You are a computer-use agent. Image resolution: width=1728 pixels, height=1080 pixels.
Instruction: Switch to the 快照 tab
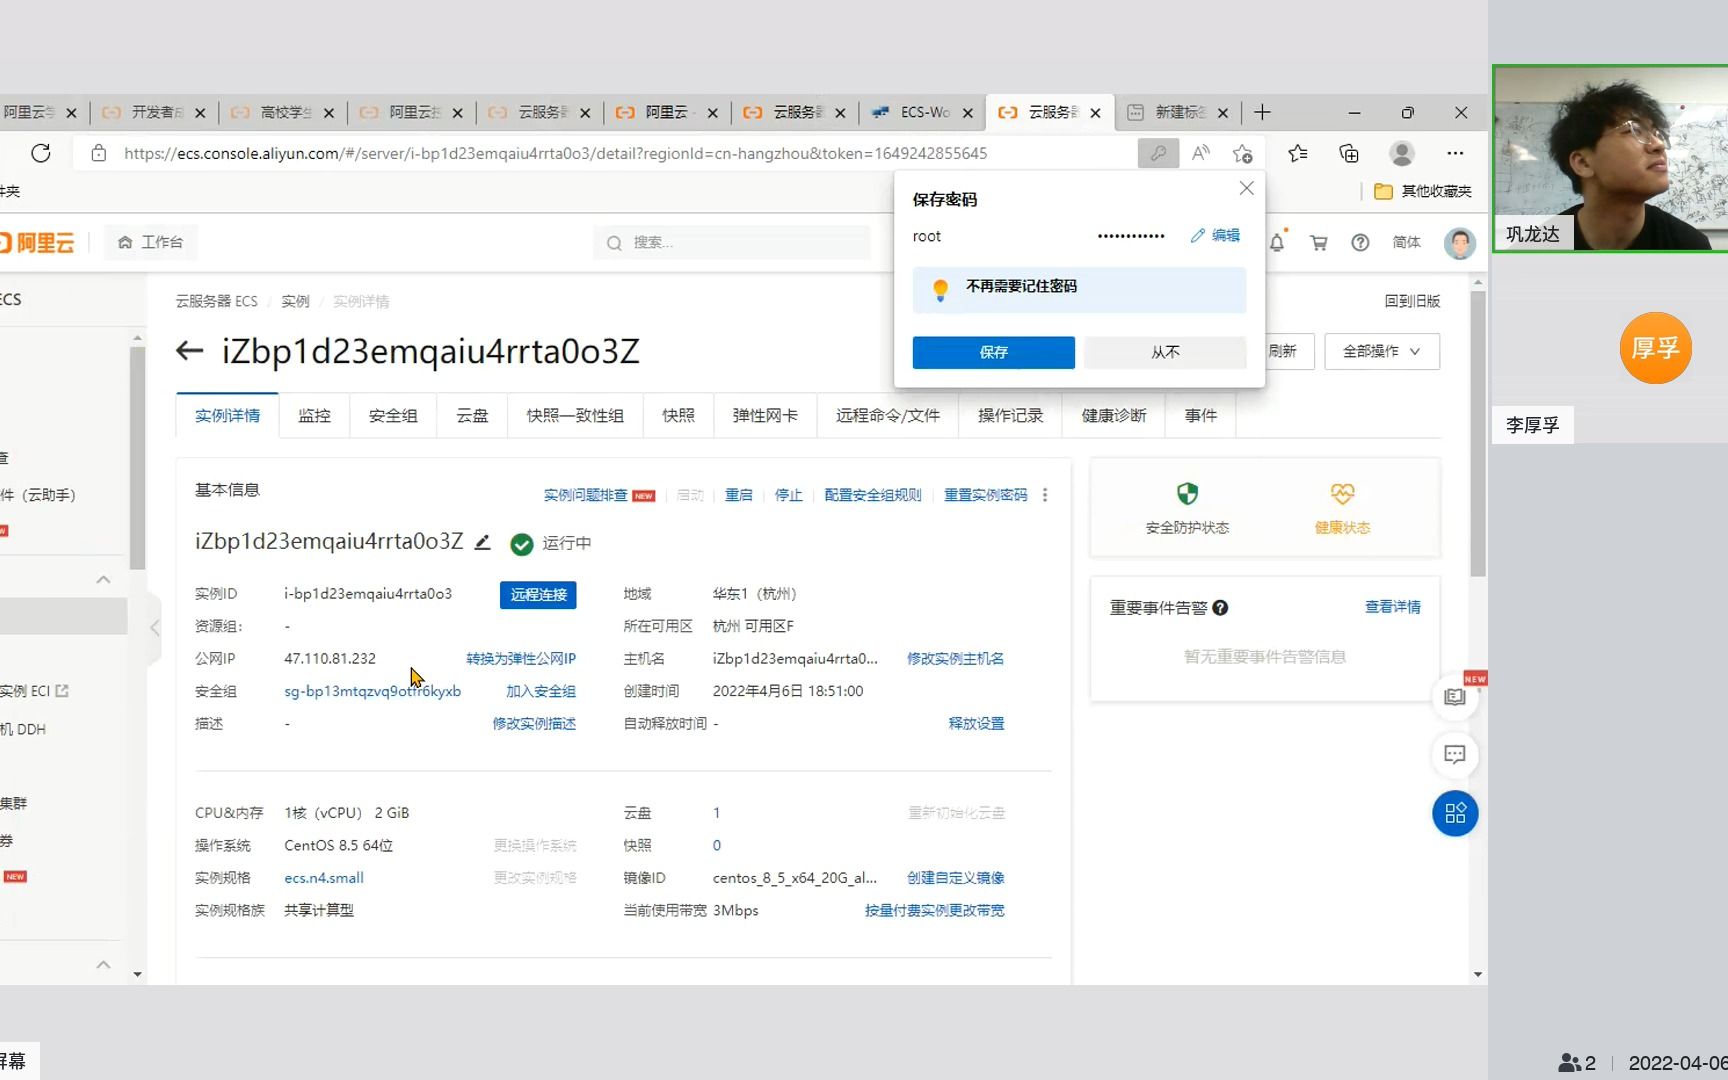pos(678,415)
